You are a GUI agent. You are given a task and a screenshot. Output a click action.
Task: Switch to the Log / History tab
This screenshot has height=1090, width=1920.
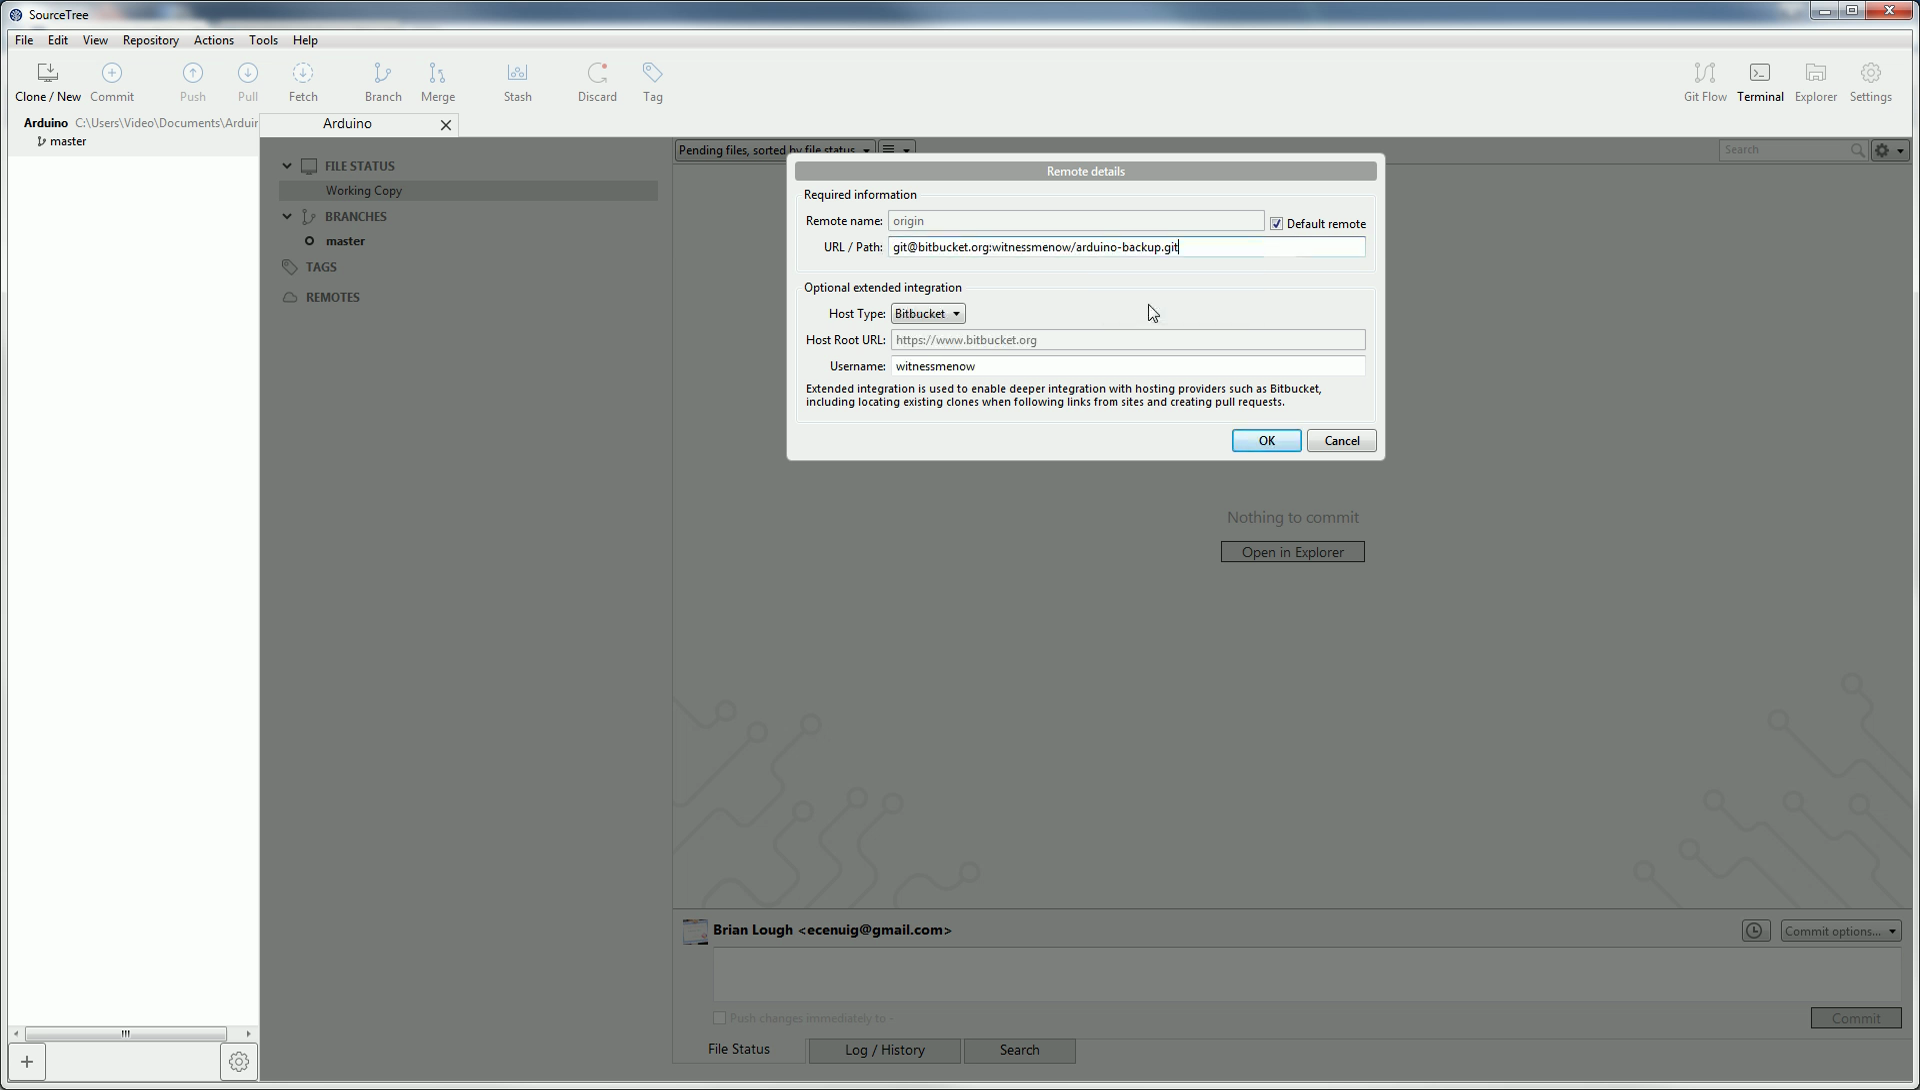tap(884, 1050)
